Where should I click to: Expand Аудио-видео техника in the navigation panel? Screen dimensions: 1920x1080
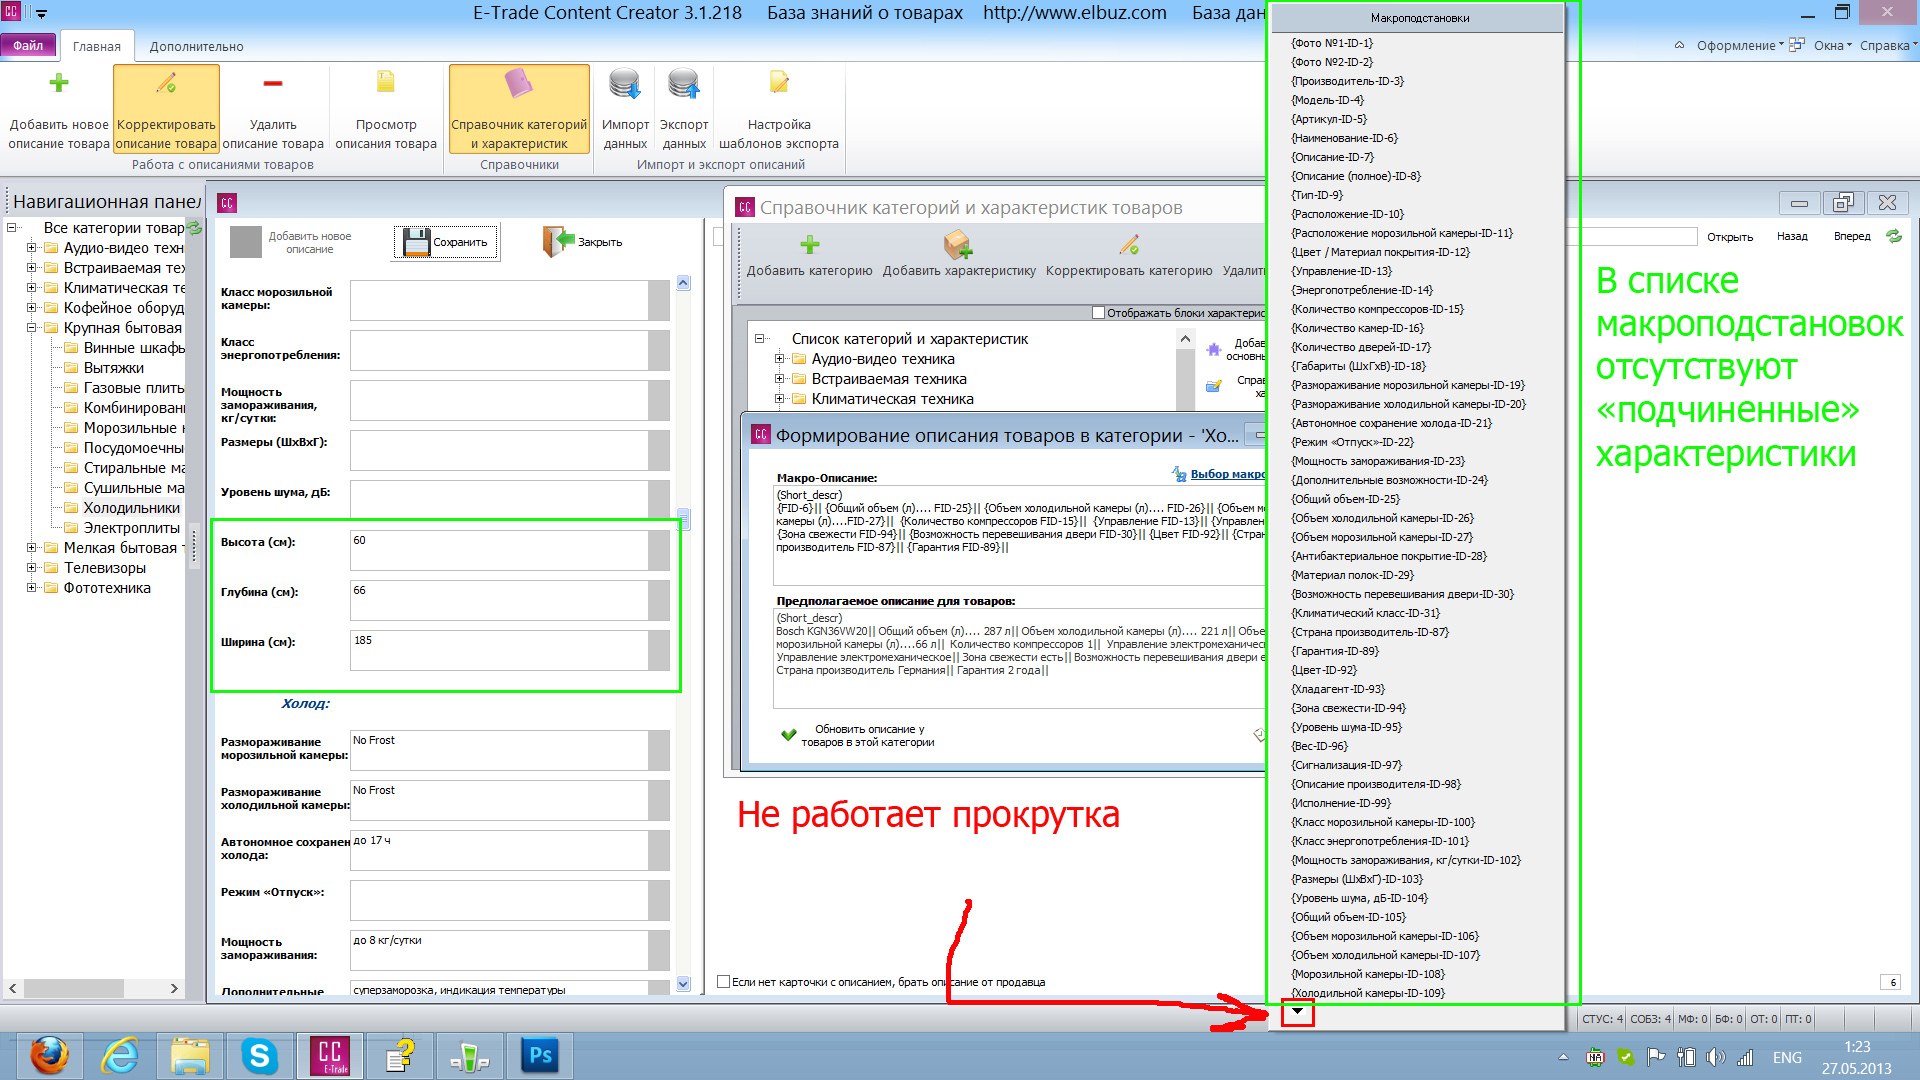(31, 248)
